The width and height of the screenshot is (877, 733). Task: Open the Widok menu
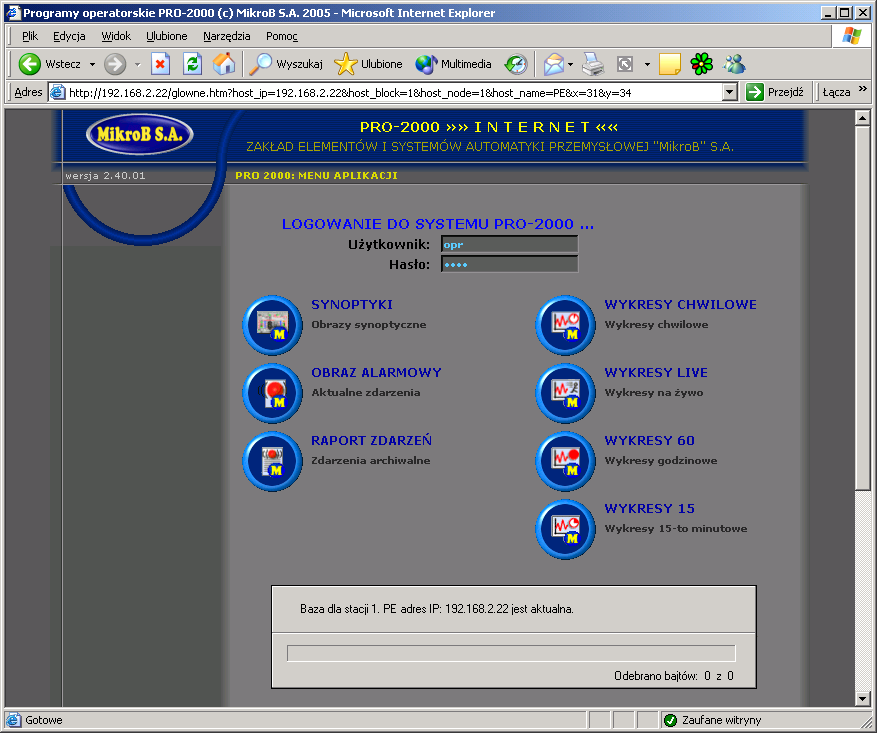[x=116, y=36]
